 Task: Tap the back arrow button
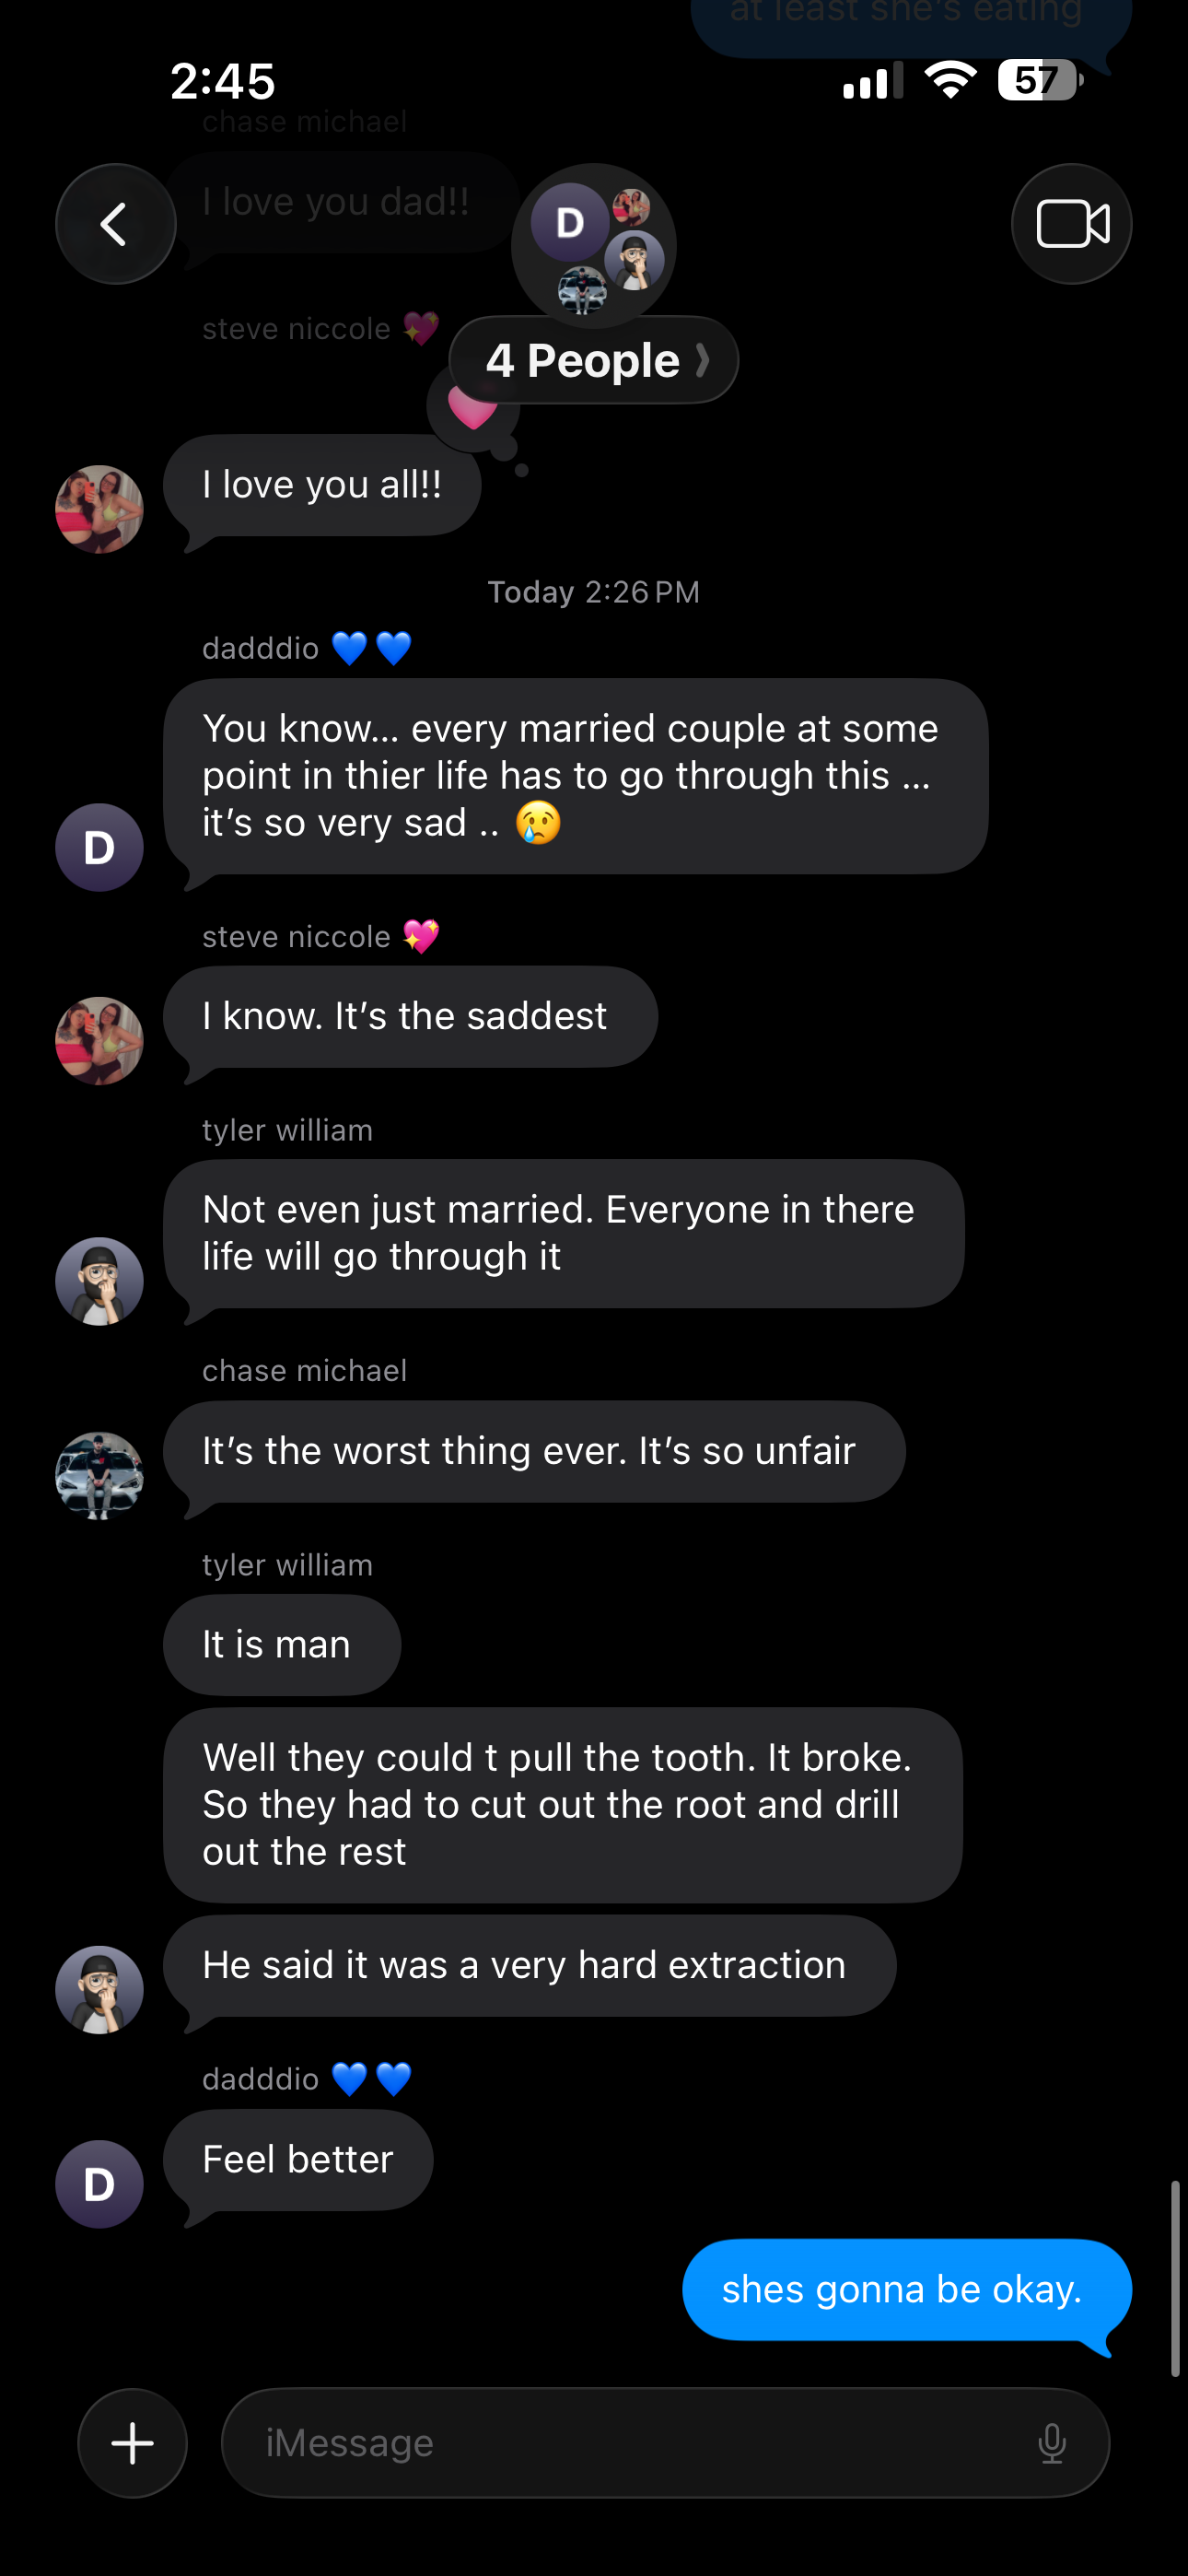click(x=115, y=224)
